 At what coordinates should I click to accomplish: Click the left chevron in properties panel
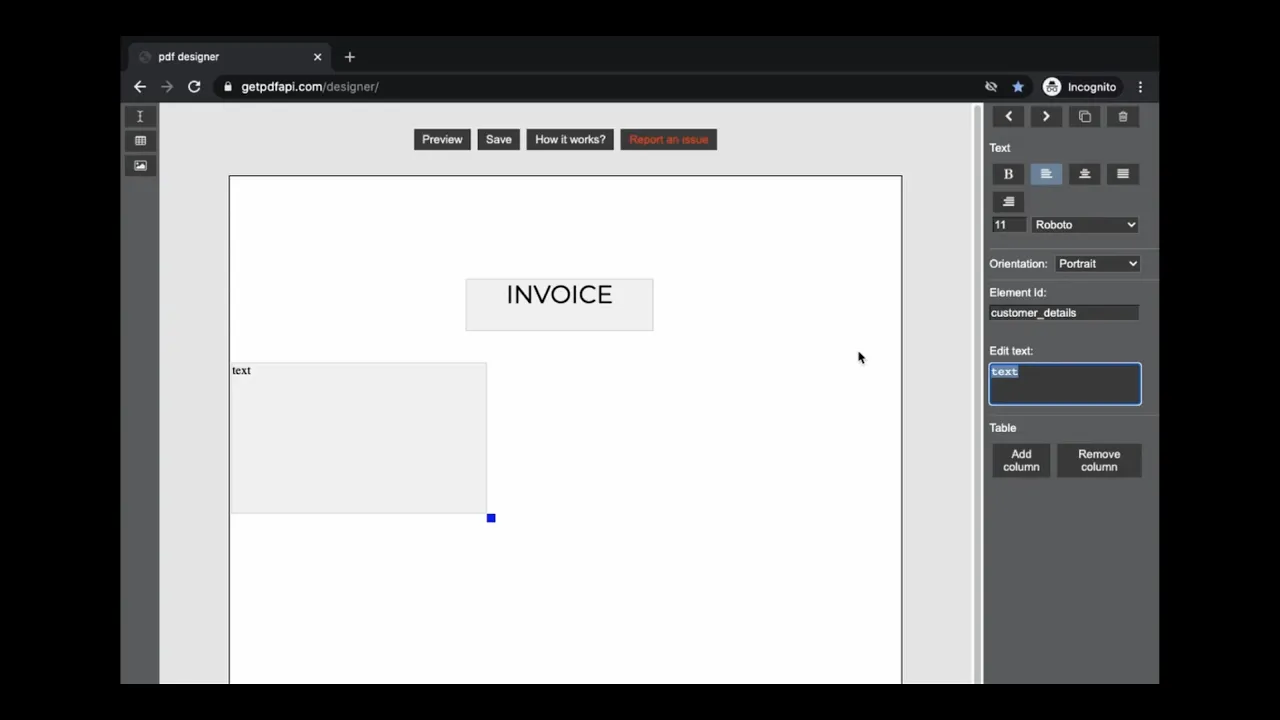point(1008,117)
